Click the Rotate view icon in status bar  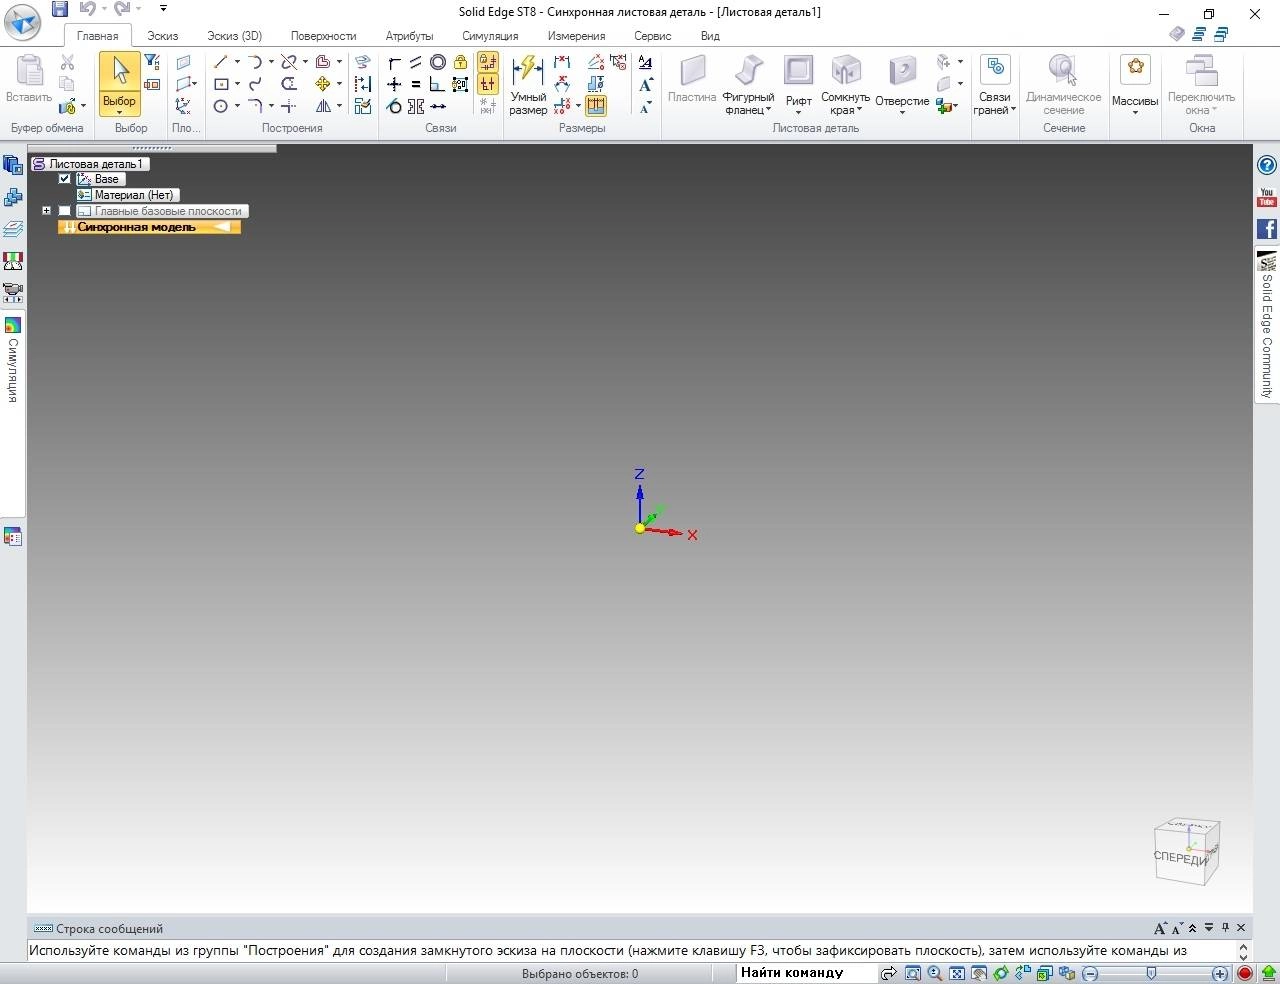[1001, 973]
